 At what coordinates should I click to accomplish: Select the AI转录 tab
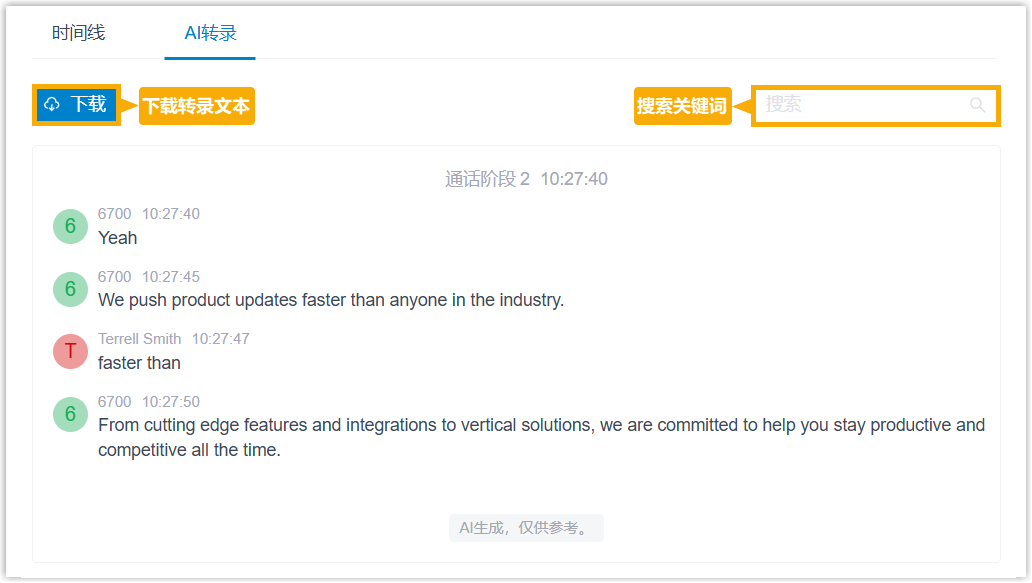[210, 33]
